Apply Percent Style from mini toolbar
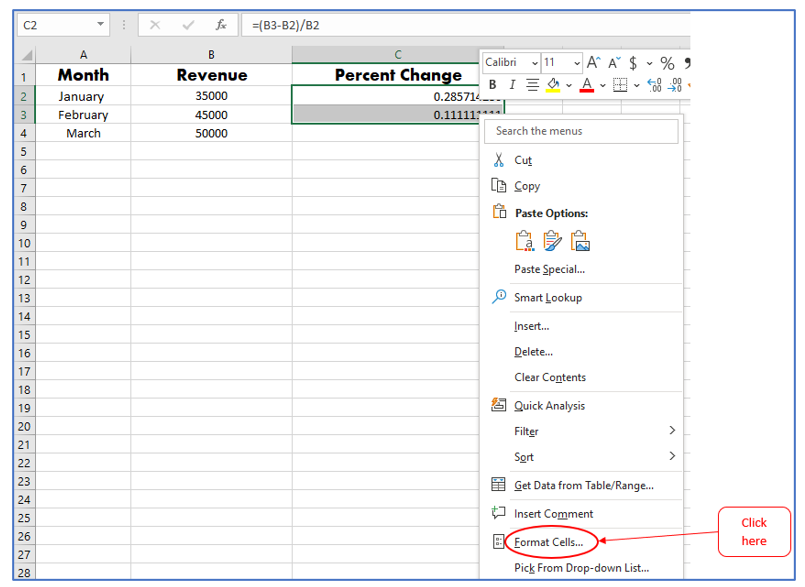This screenshot has width=805, height=587. [667, 63]
